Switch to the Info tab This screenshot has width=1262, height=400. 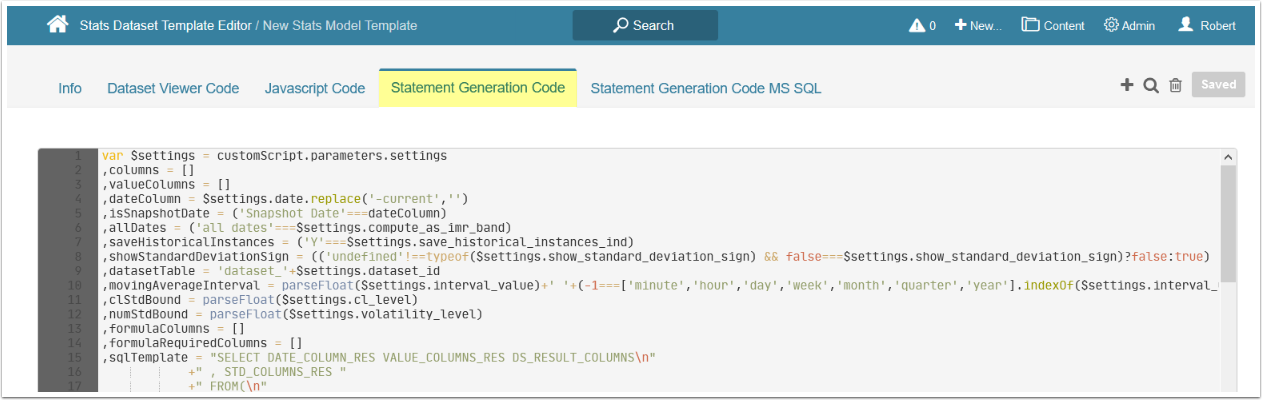click(x=70, y=88)
